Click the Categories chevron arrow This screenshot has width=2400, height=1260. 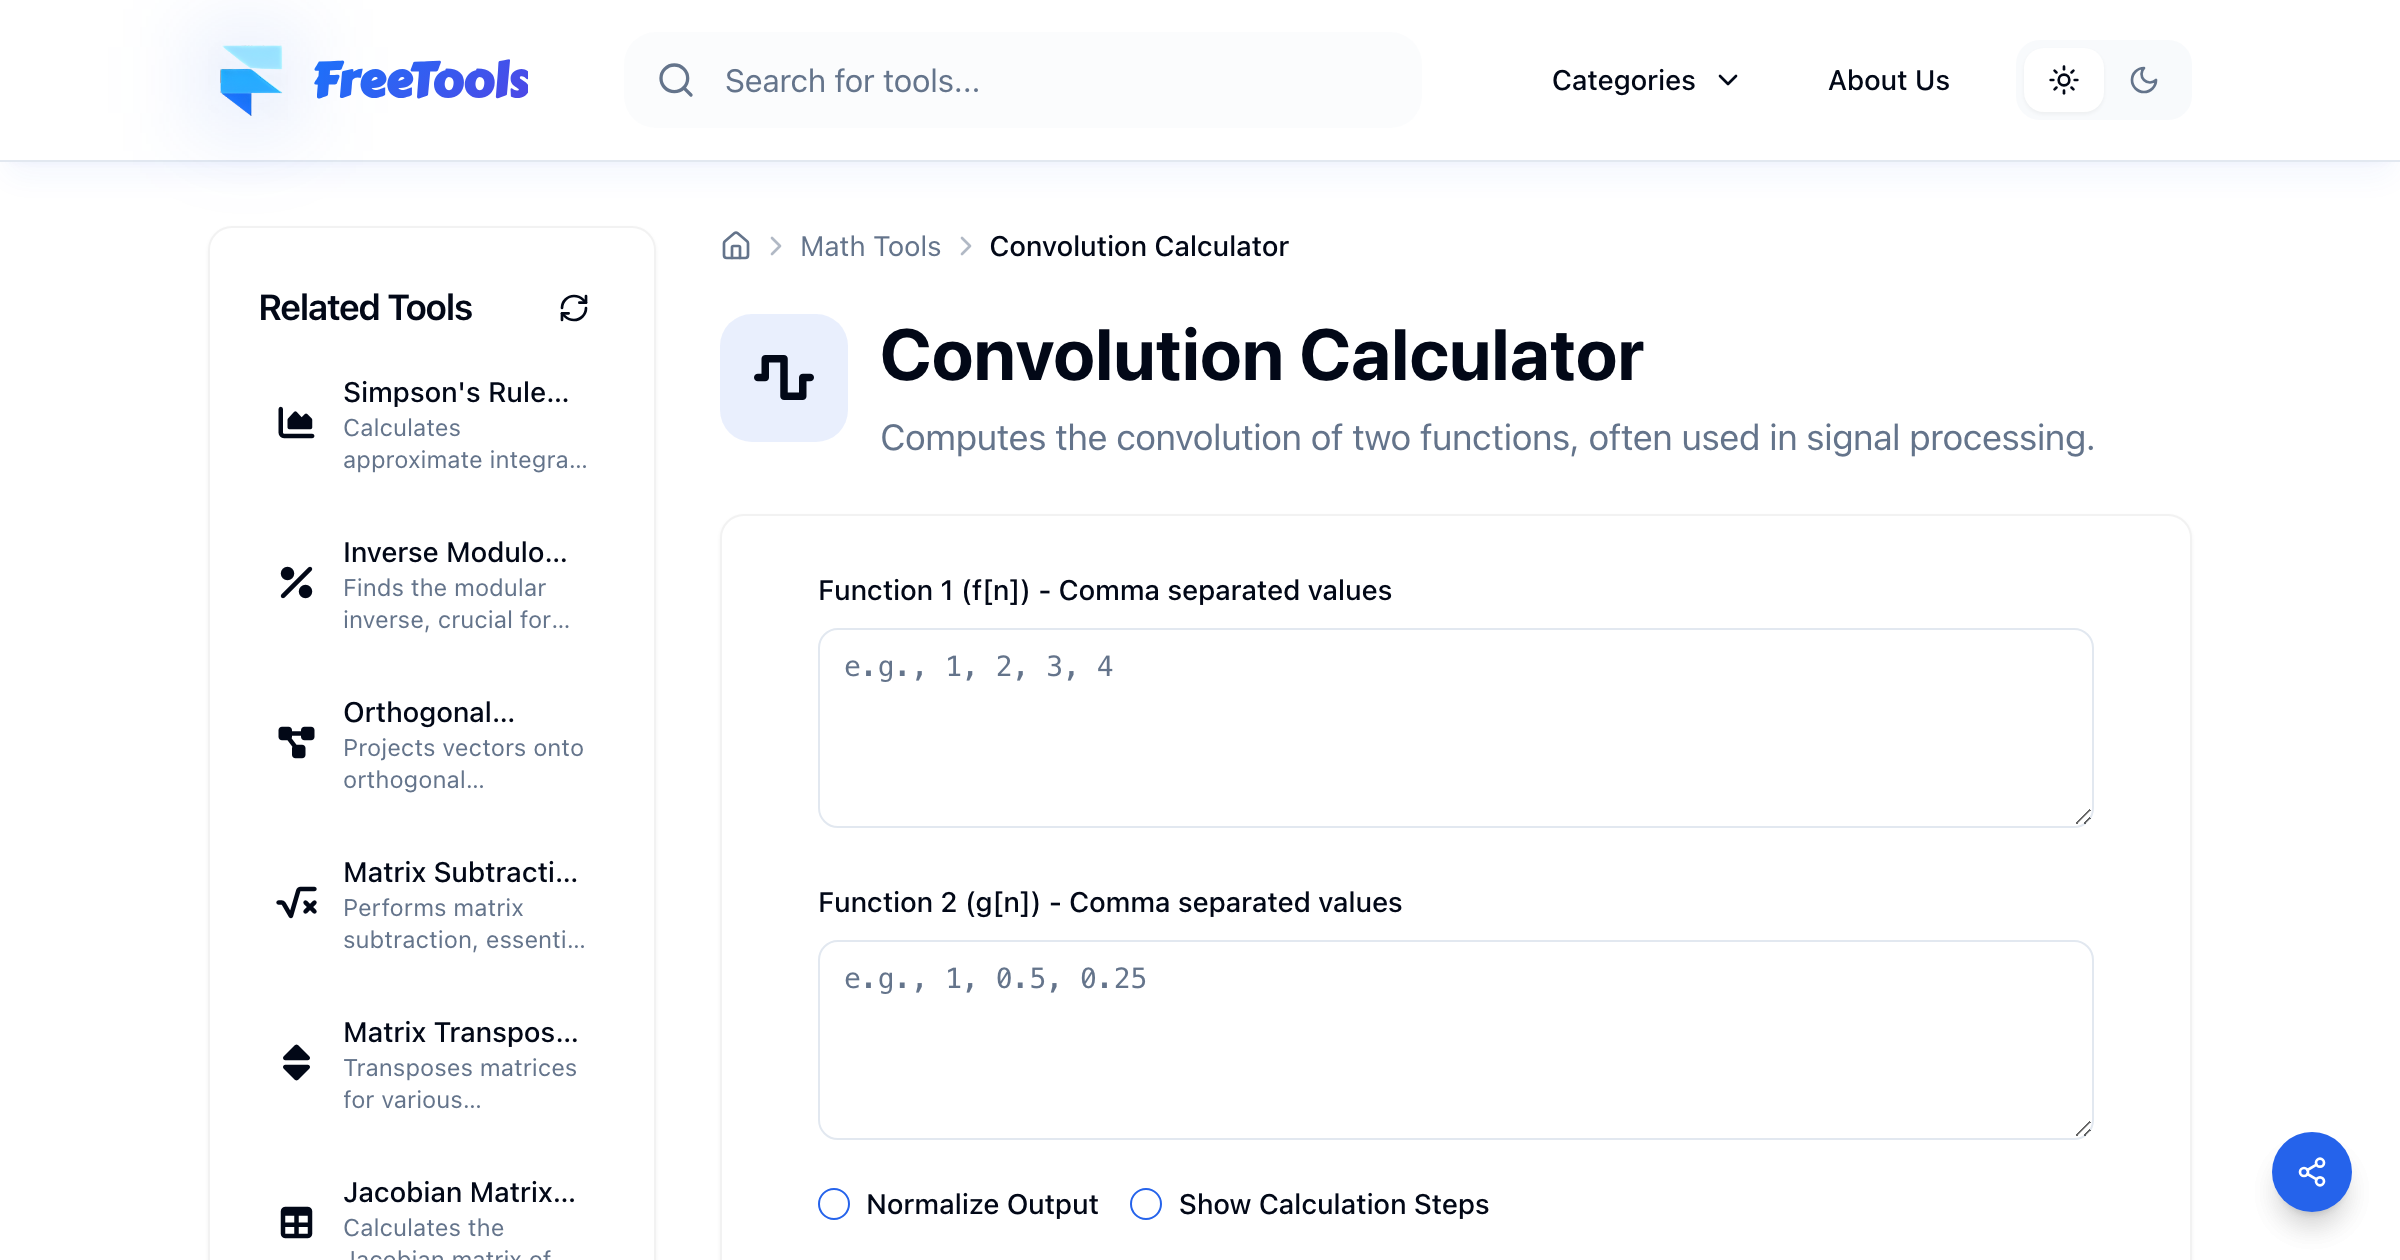(x=1728, y=80)
